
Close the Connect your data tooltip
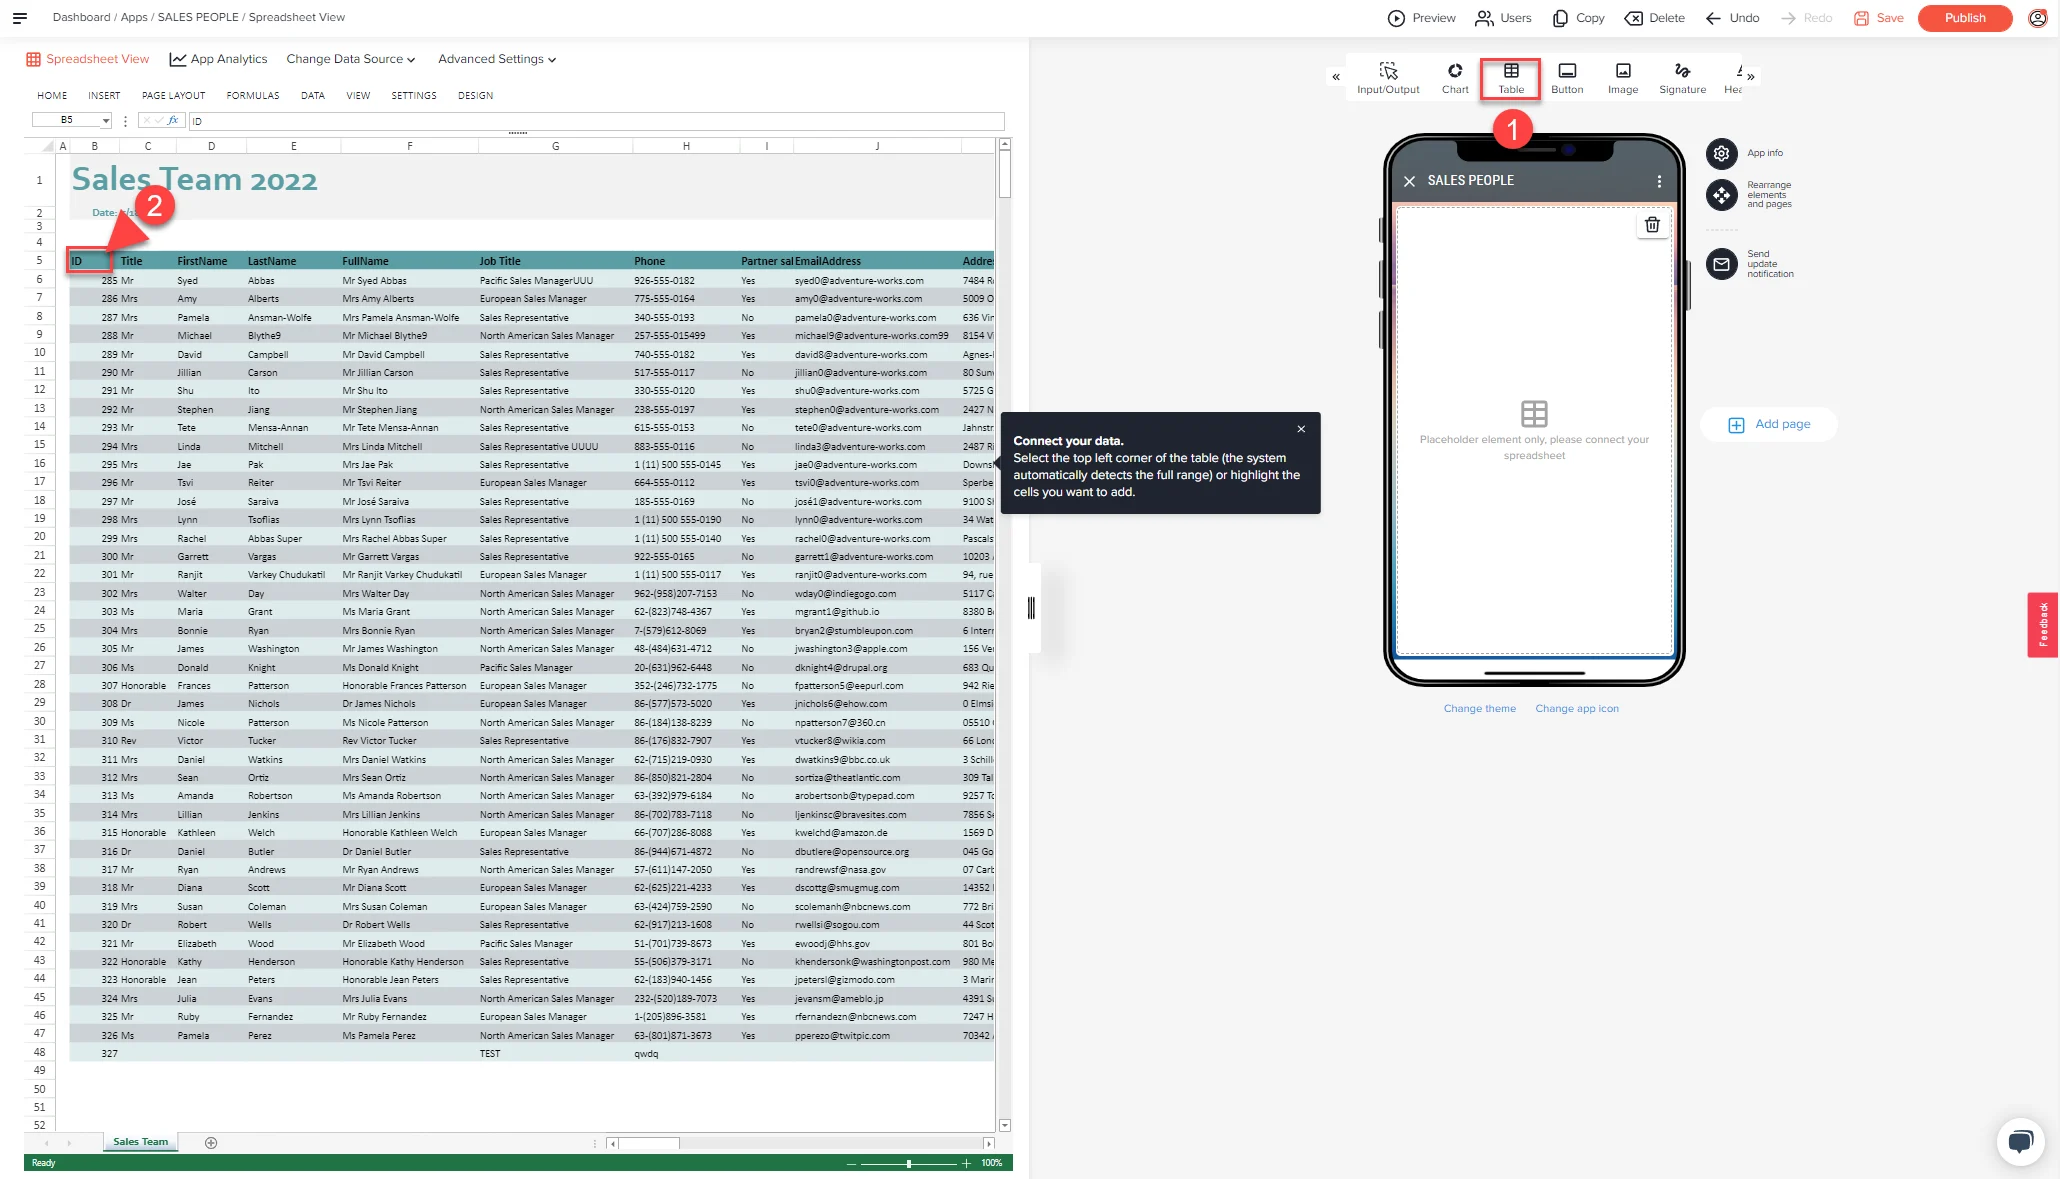tap(1301, 429)
